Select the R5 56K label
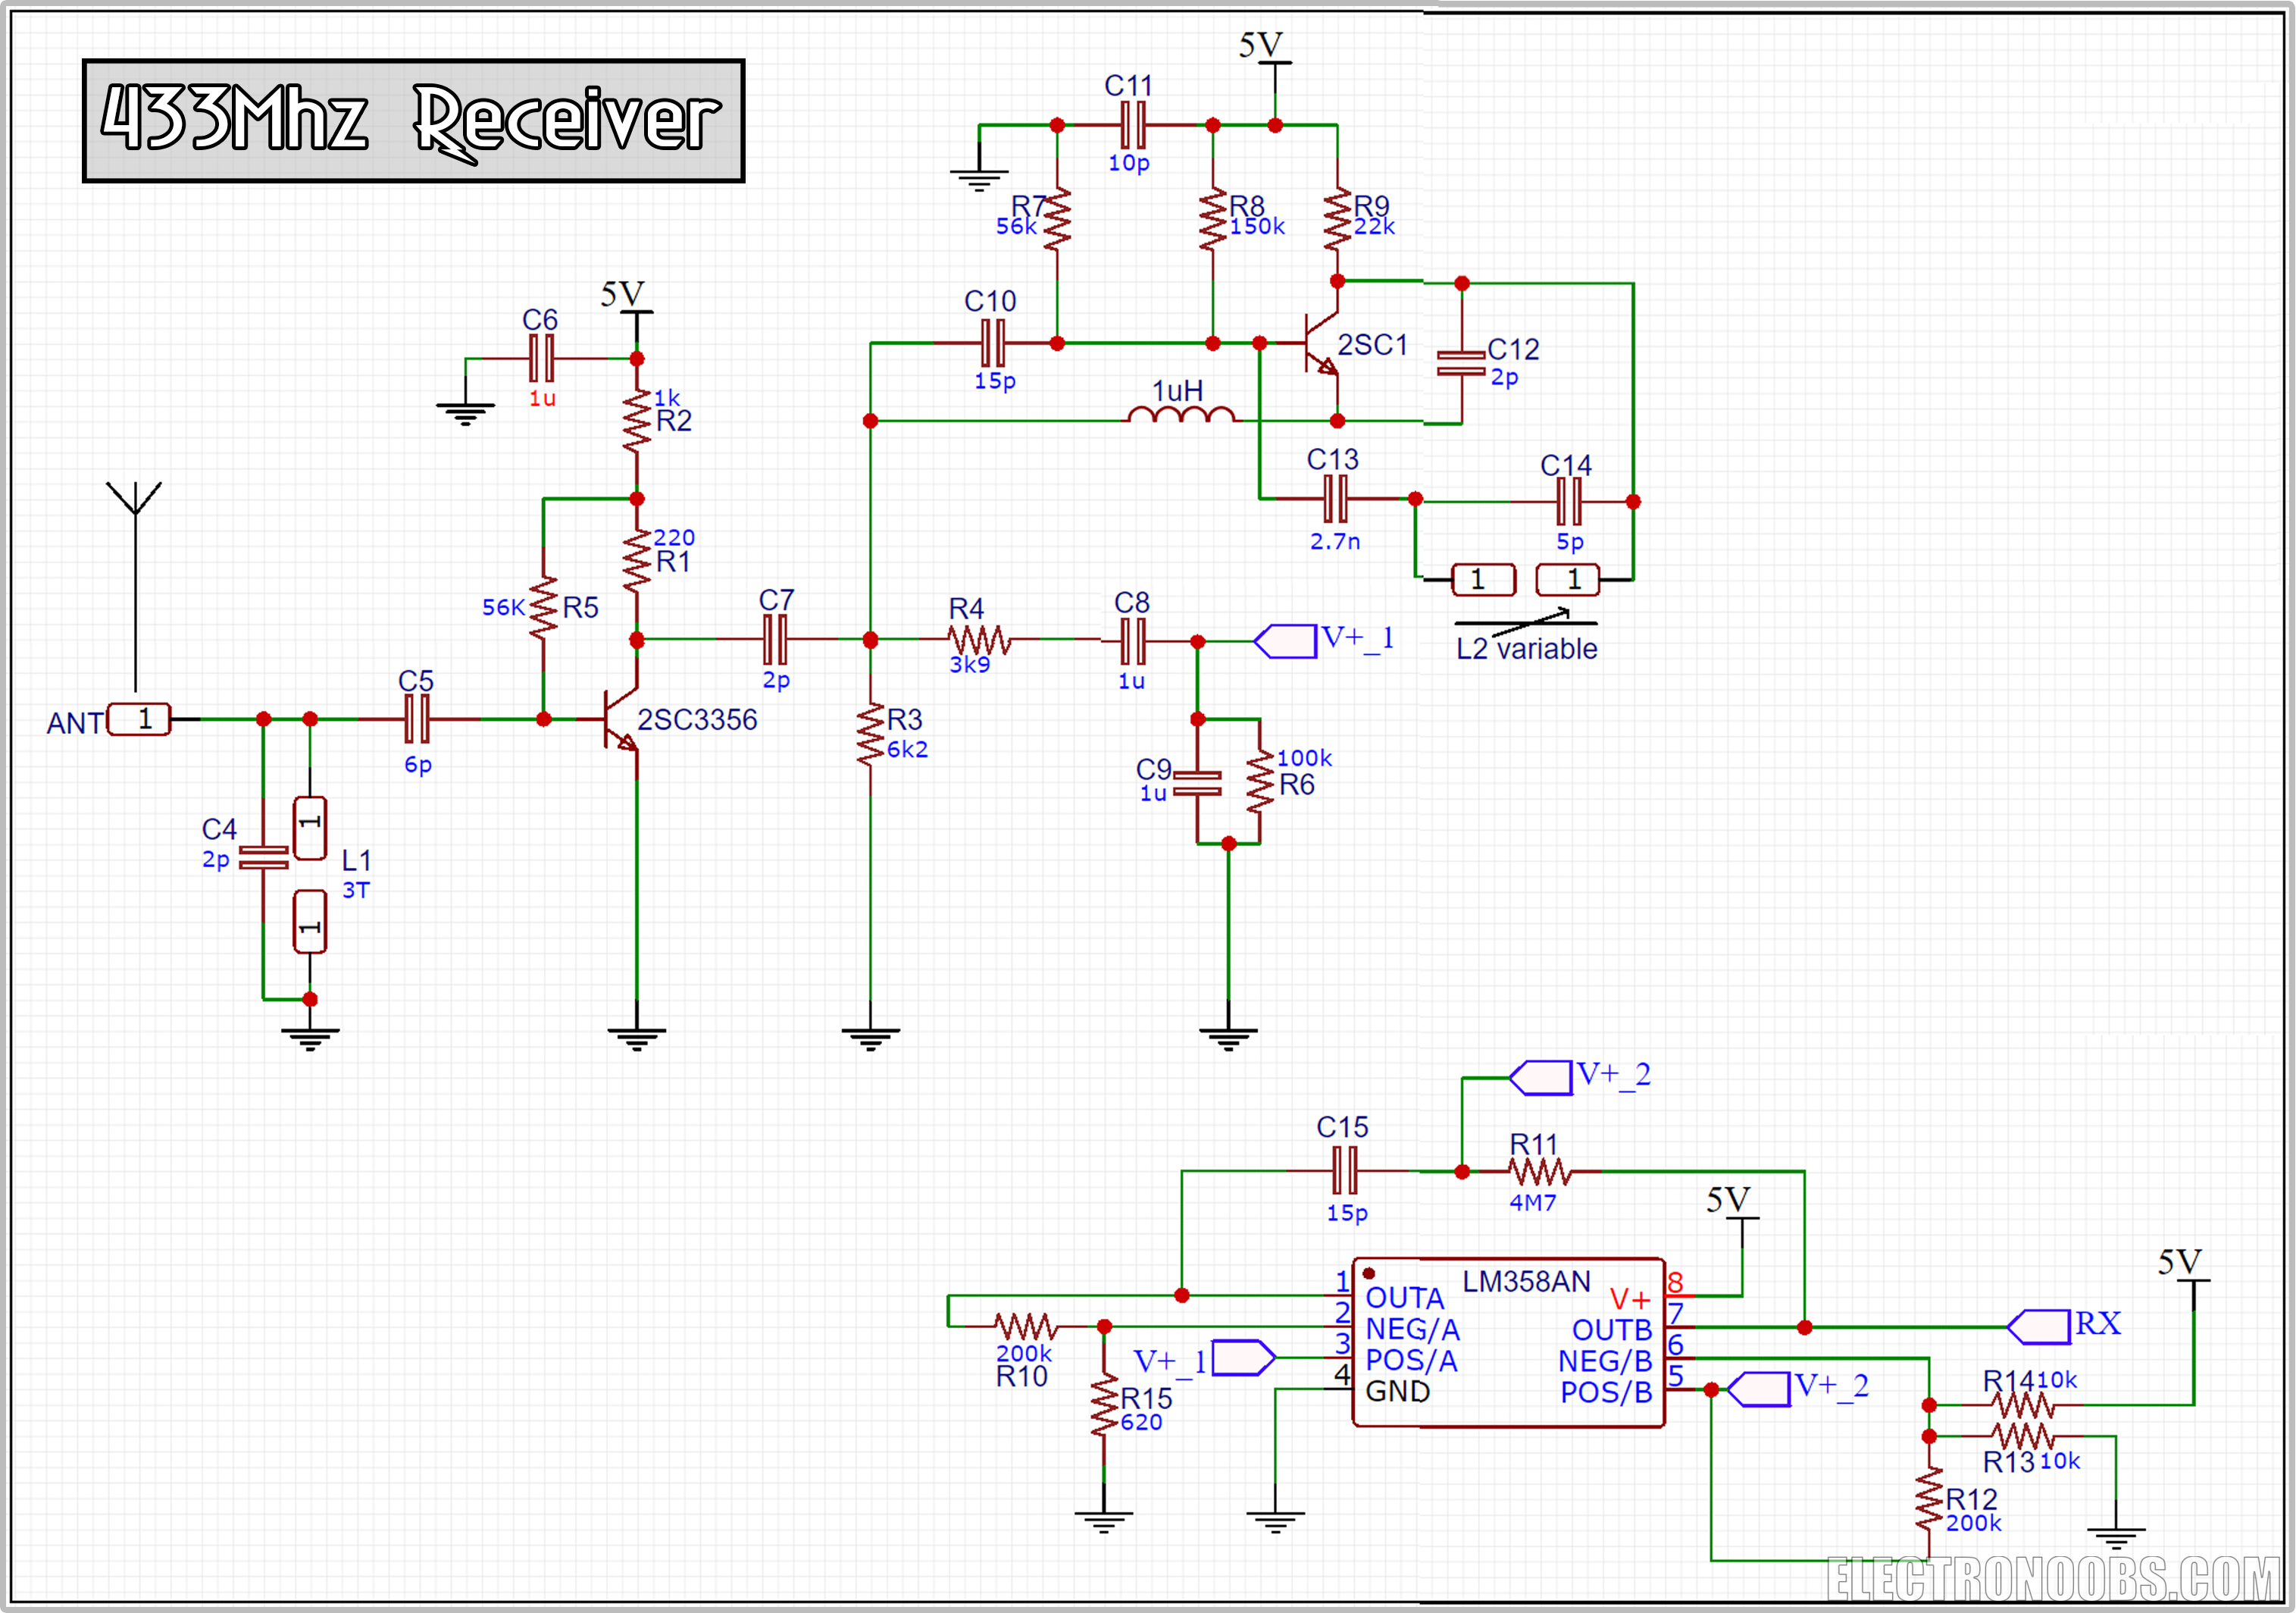Screen dimensions: 2296x1613 click(x=540, y=607)
